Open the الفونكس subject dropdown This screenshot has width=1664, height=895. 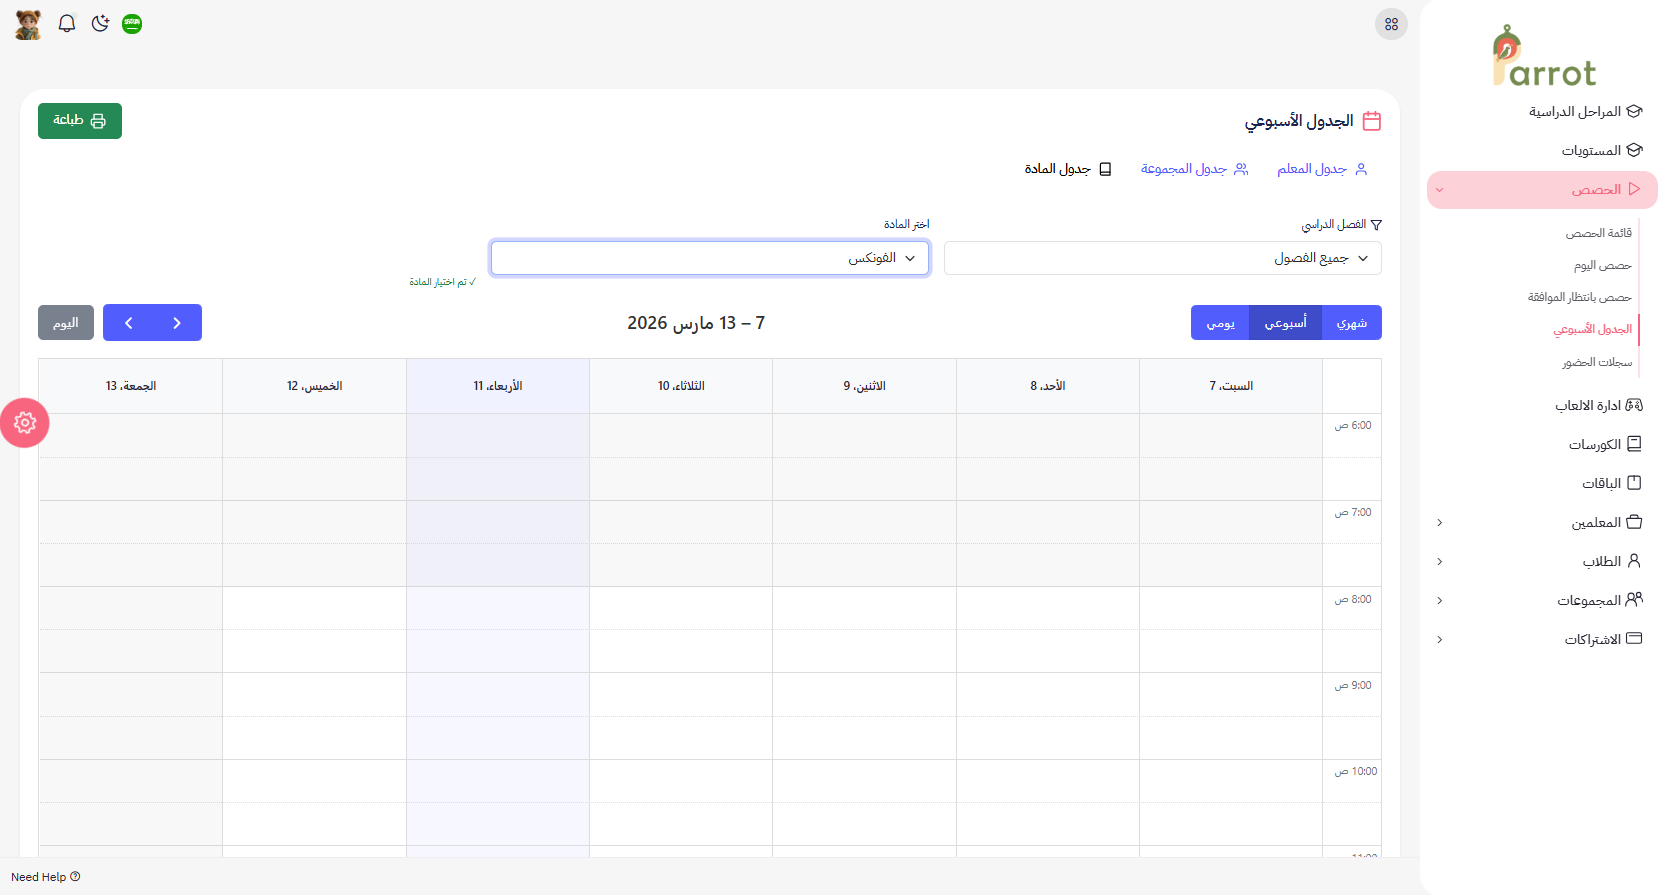(x=710, y=258)
